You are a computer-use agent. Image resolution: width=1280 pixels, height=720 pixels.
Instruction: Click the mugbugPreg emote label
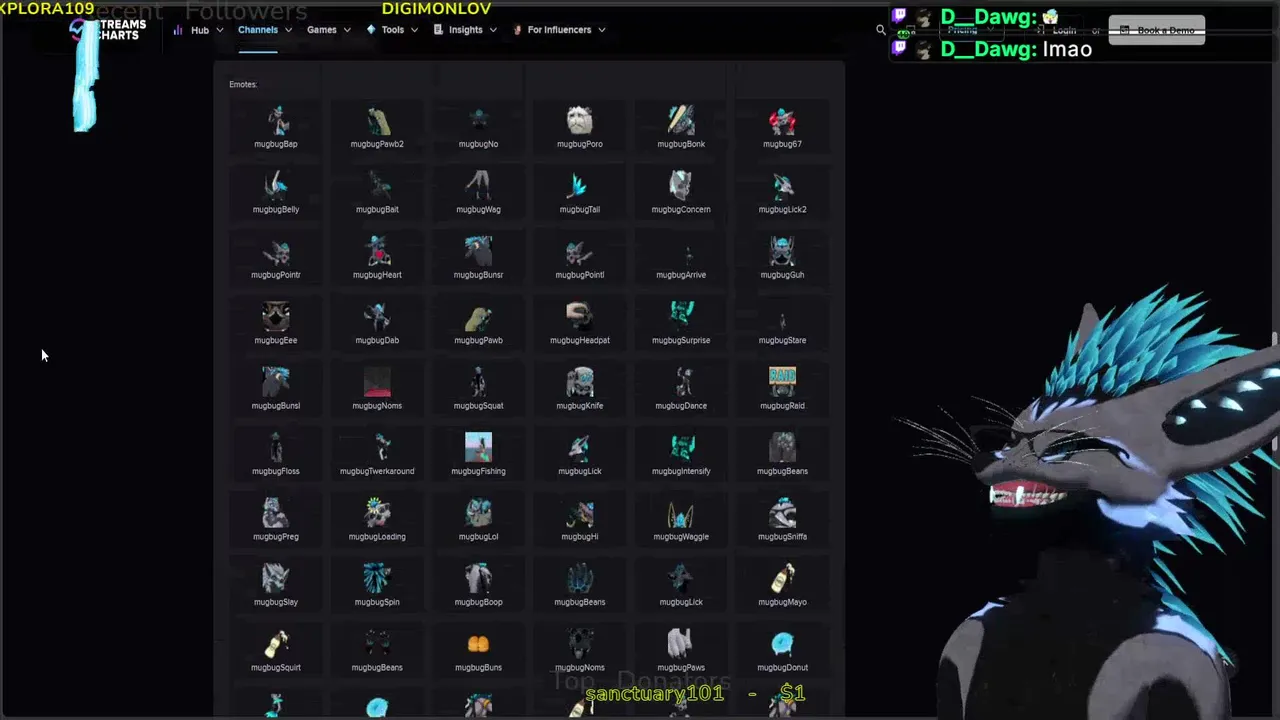(276, 537)
